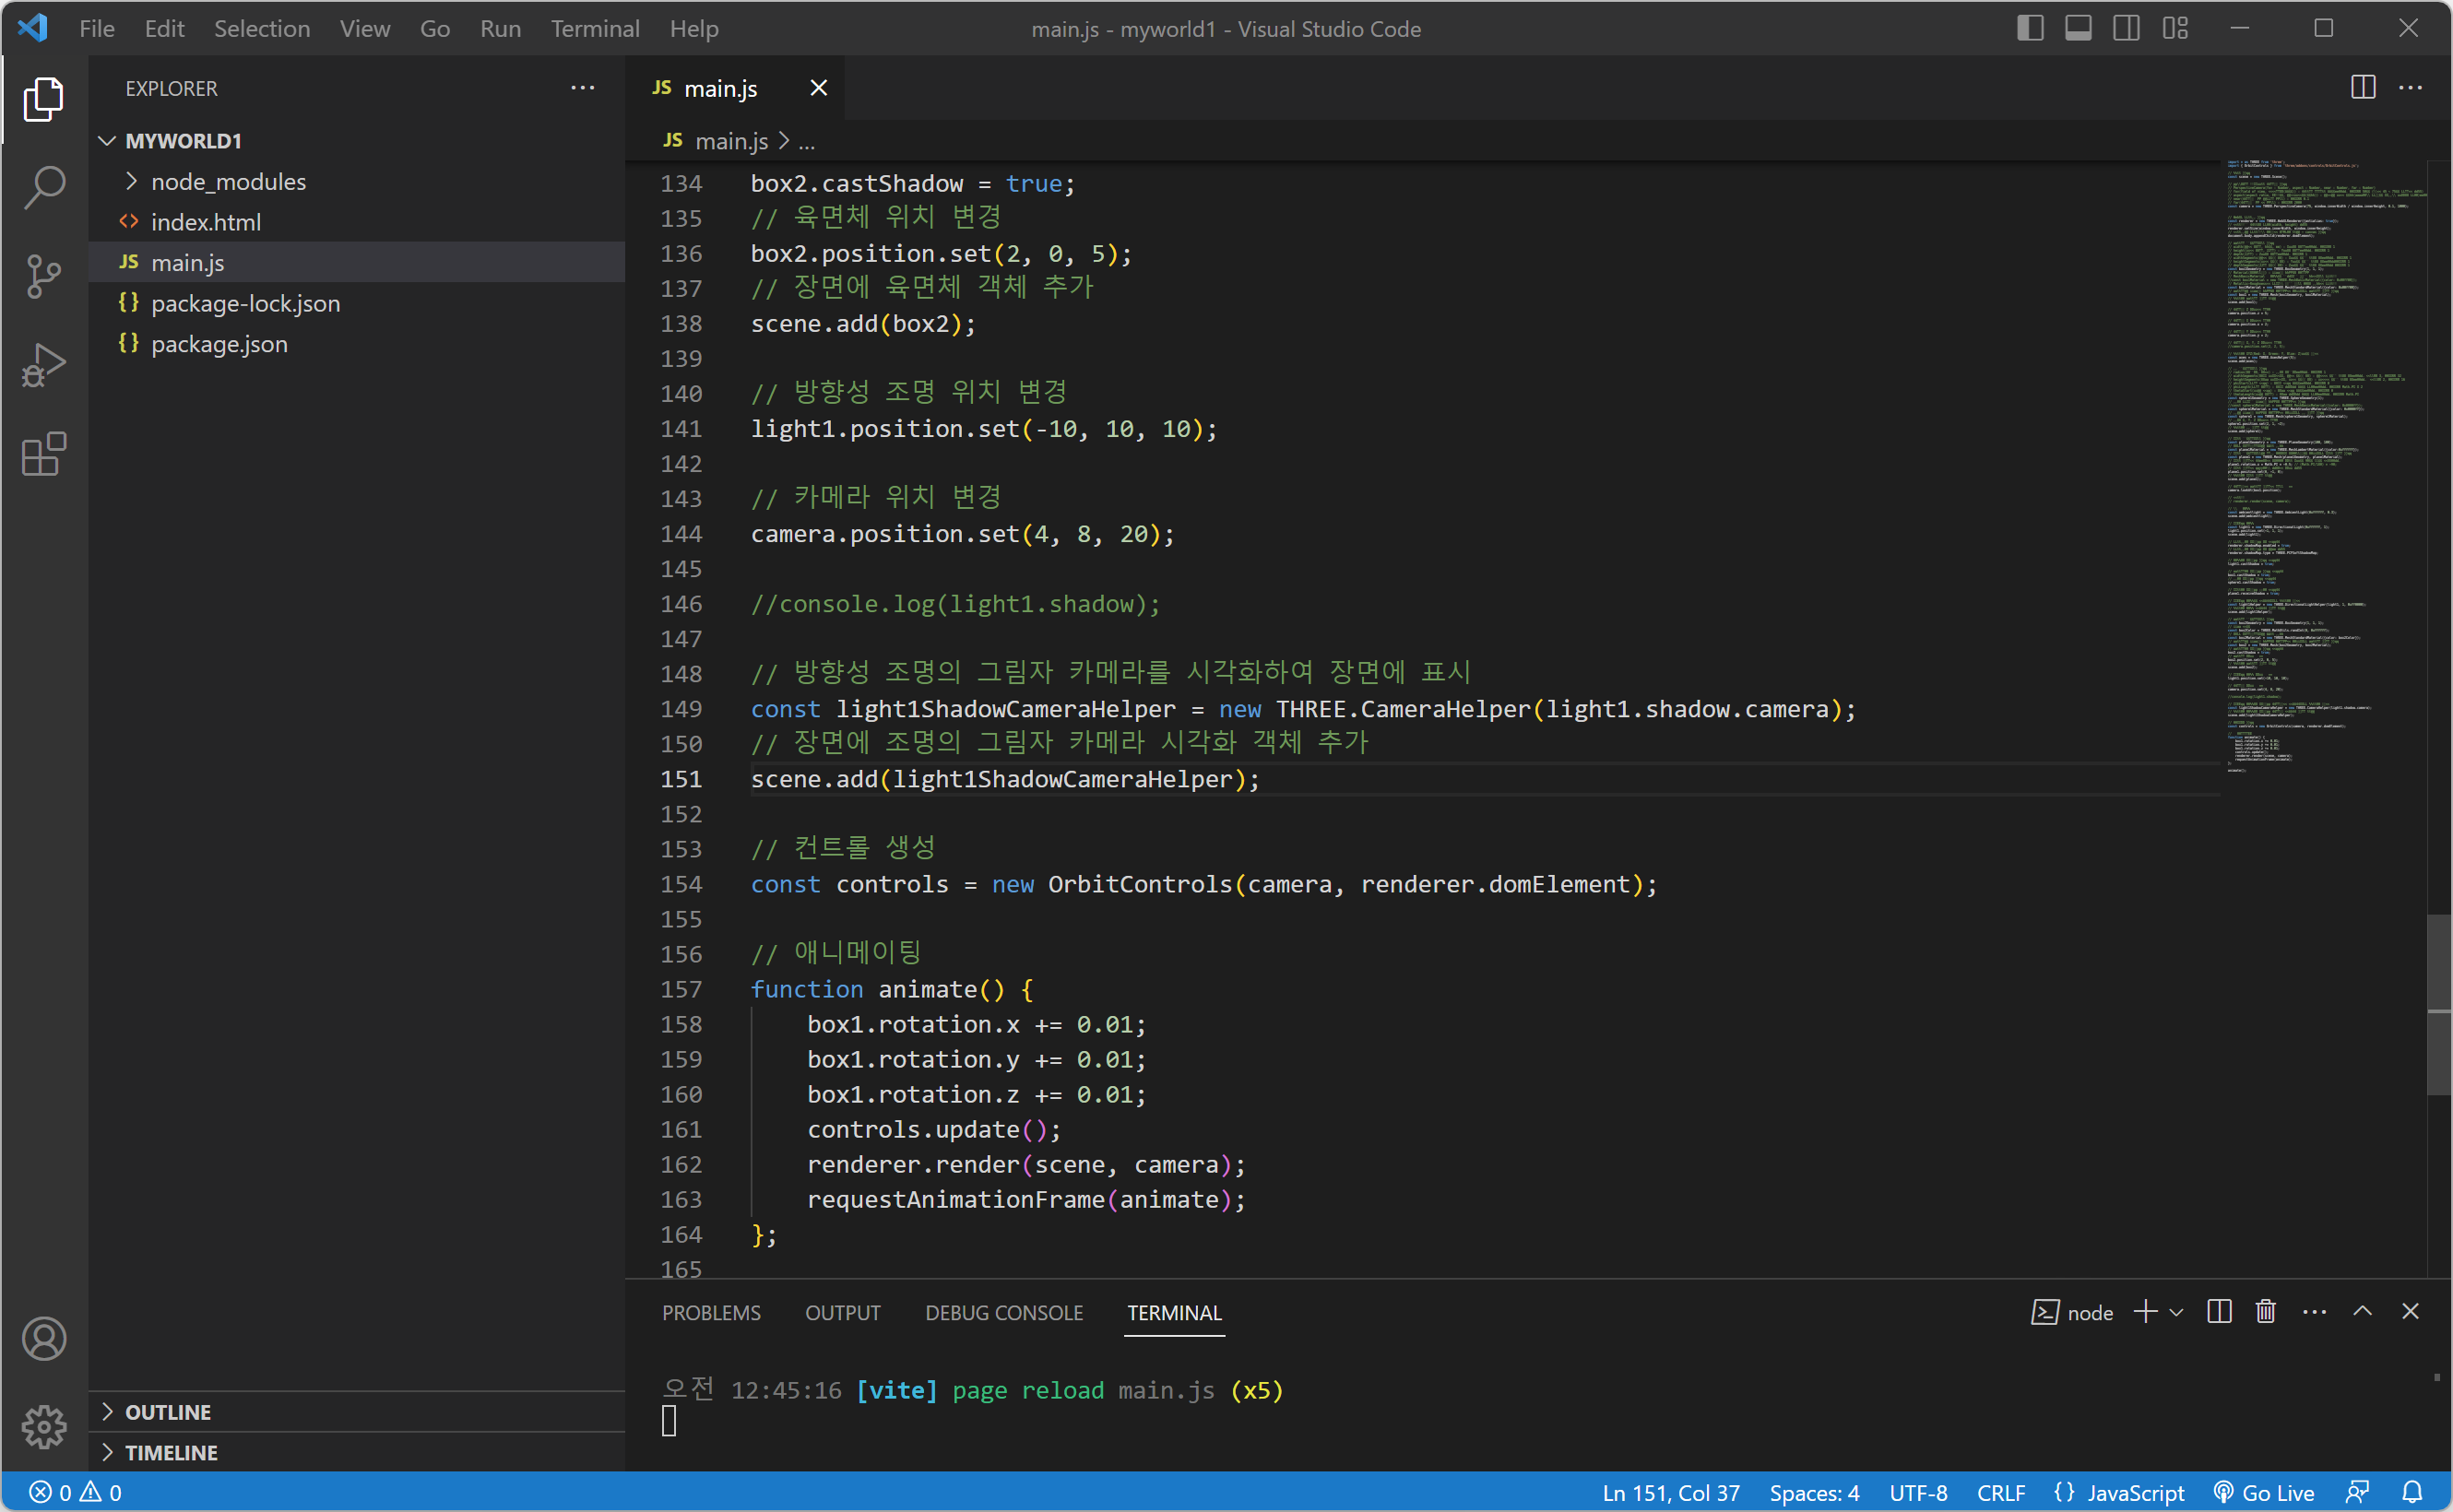2453x1512 pixels.
Task: Switch to the PROBLEMS tab
Action: [x=711, y=1313]
